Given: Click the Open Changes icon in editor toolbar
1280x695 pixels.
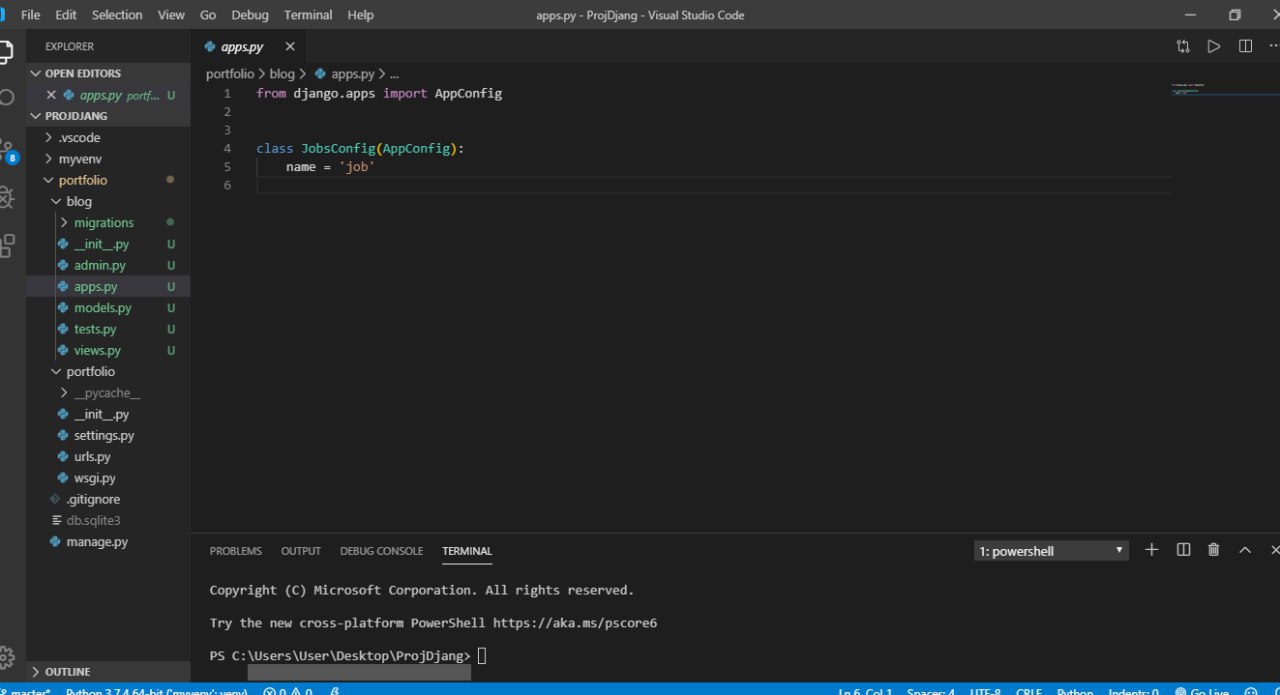Looking at the screenshot, I should point(1184,46).
